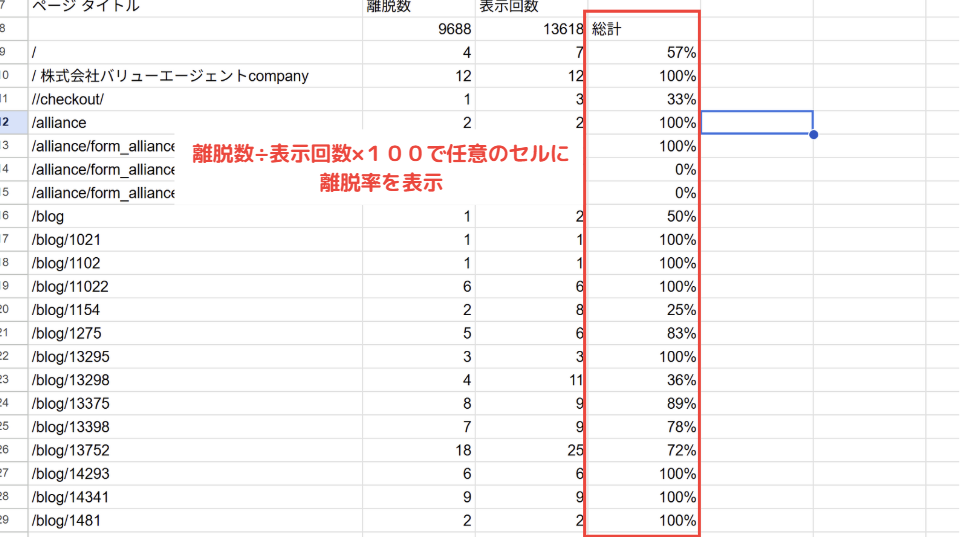Click the /blog/1481 cell
The height and width of the screenshot is (537, 973).
[x=195, y=520]
